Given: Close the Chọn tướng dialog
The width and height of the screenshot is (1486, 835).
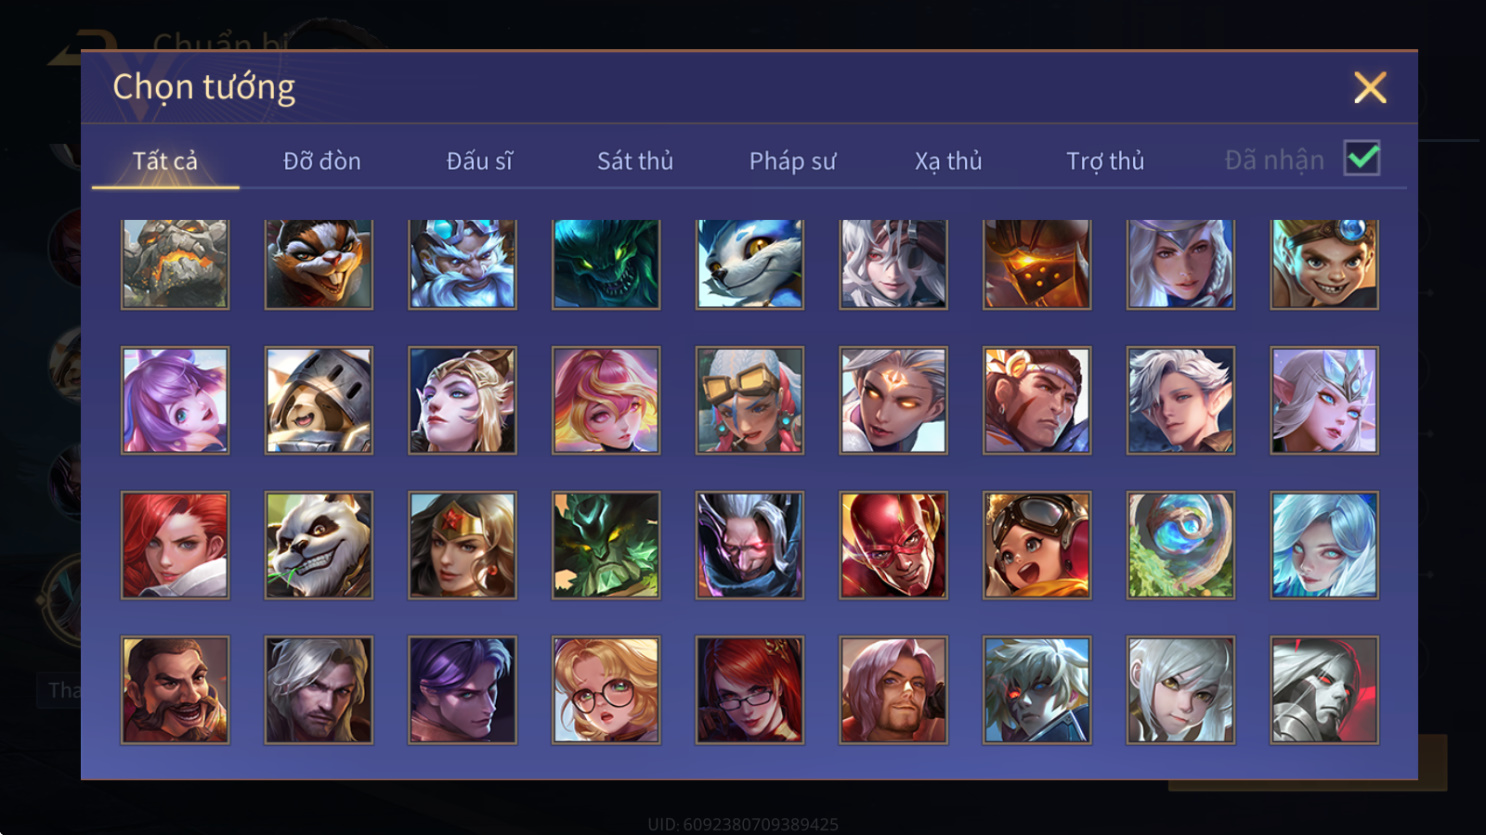Looking at the screenshot, I should coord(1370,87).
